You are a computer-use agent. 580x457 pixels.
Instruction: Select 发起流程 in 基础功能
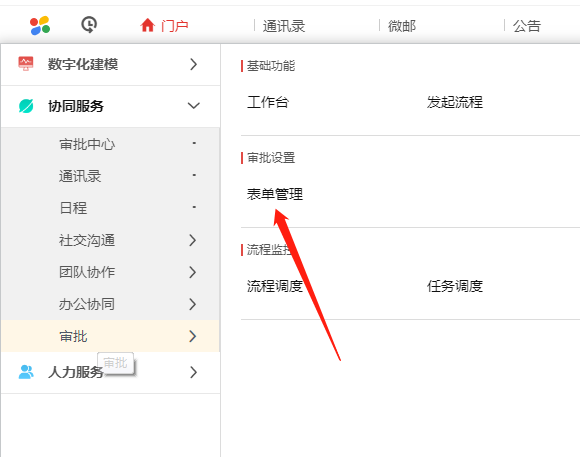(455, 102)
